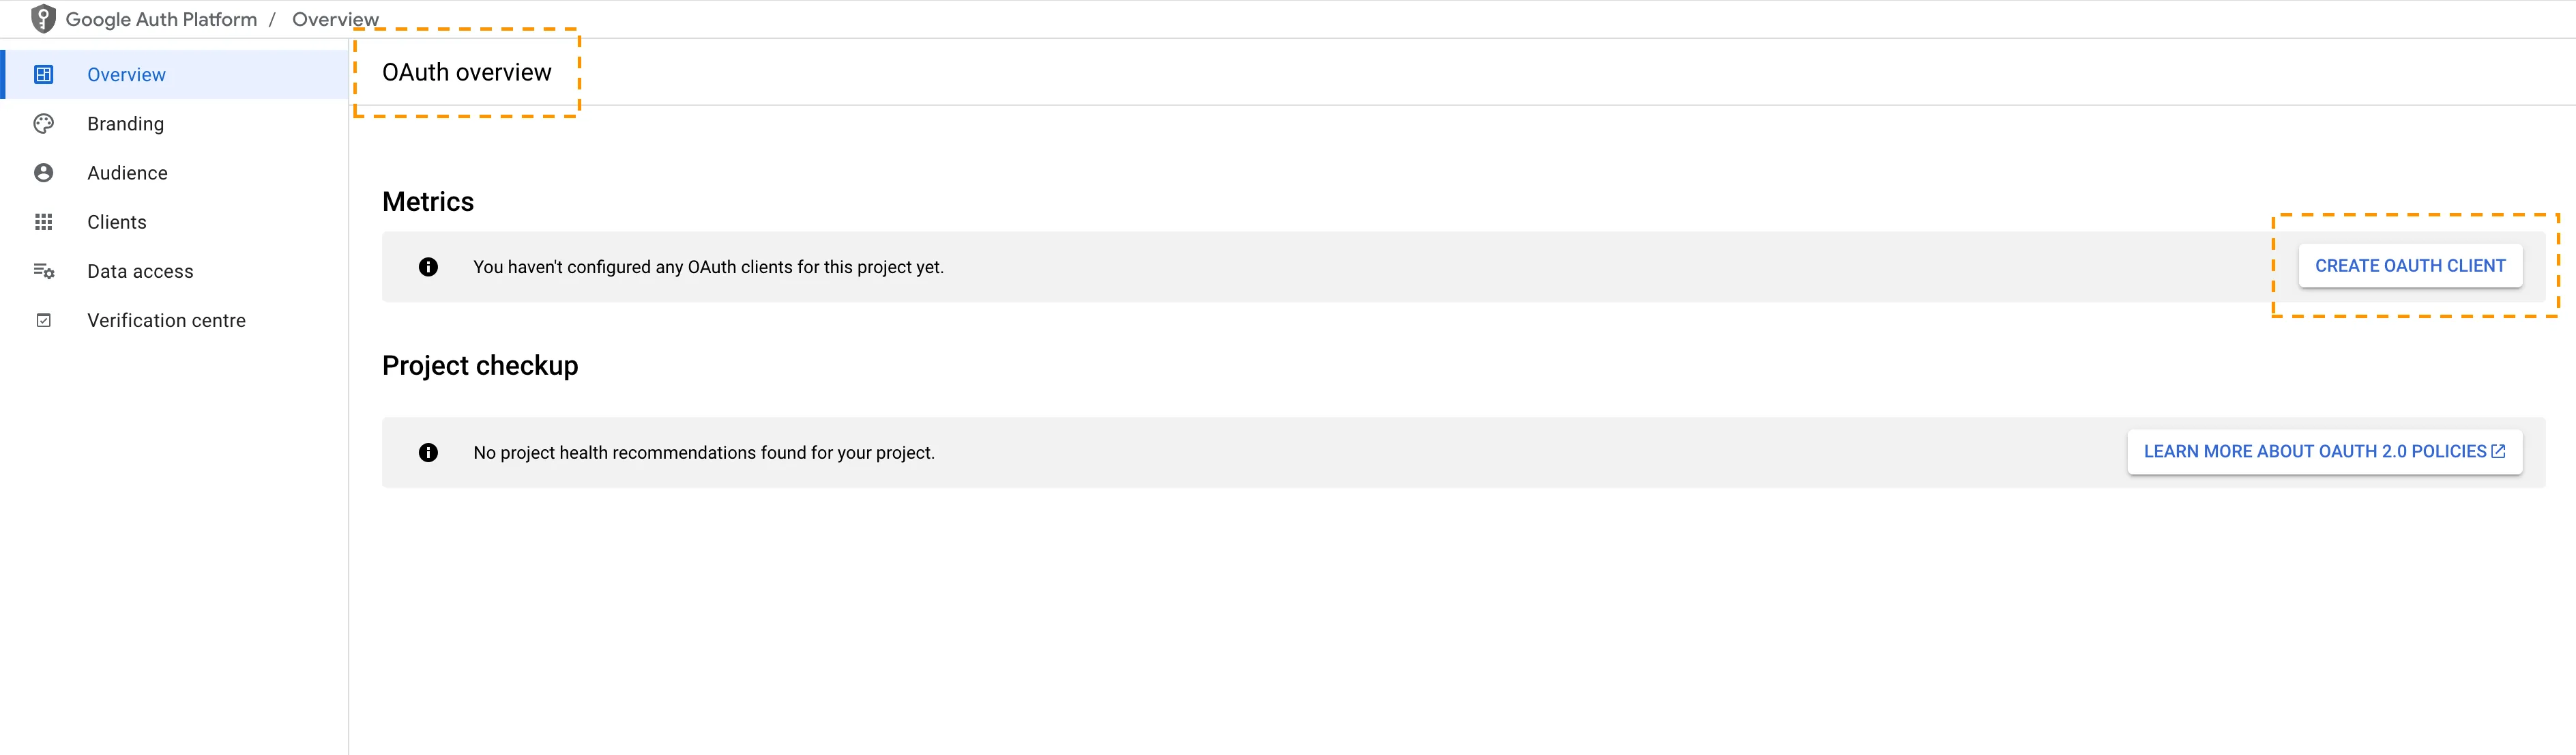Navigate to Verification centre
Viewport: 2576px width, 755px height.
(x=166, y=319)
